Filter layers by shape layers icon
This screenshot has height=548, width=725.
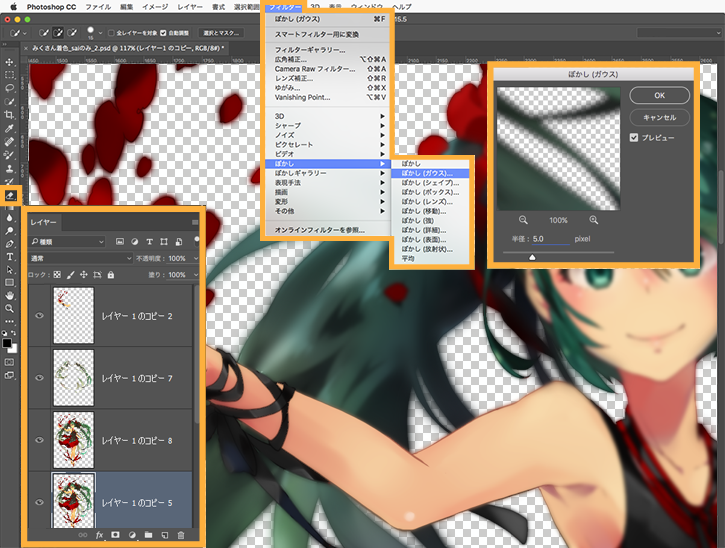click(x=164, y=241)
